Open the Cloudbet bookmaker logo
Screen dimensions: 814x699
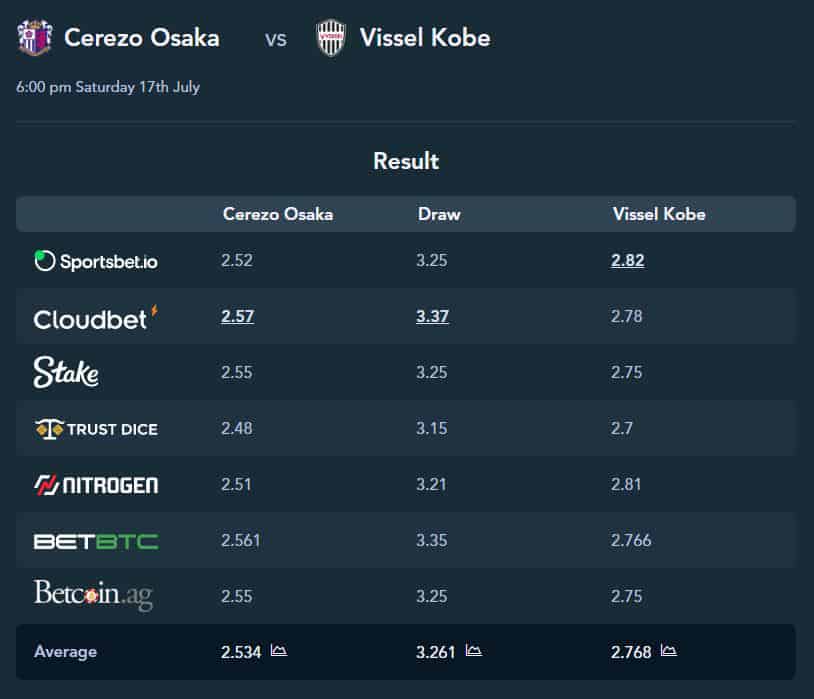pyautogui.click(x=96, y=318)
